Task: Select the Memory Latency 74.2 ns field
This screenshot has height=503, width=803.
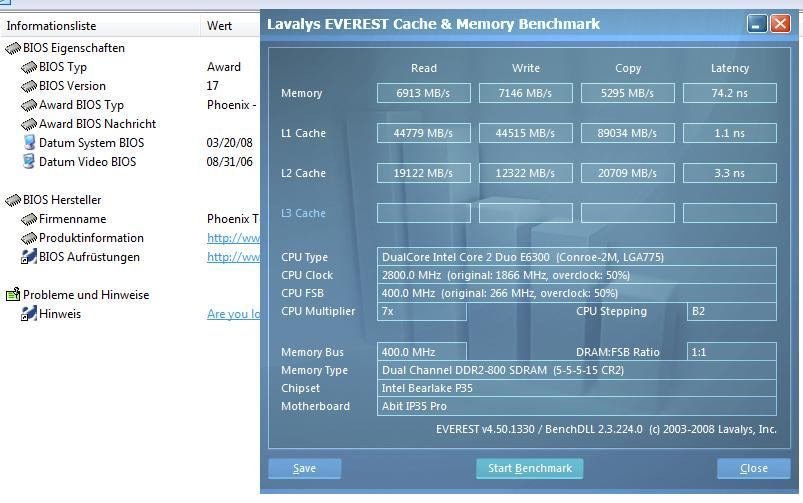Action: [x=729, y=93]
